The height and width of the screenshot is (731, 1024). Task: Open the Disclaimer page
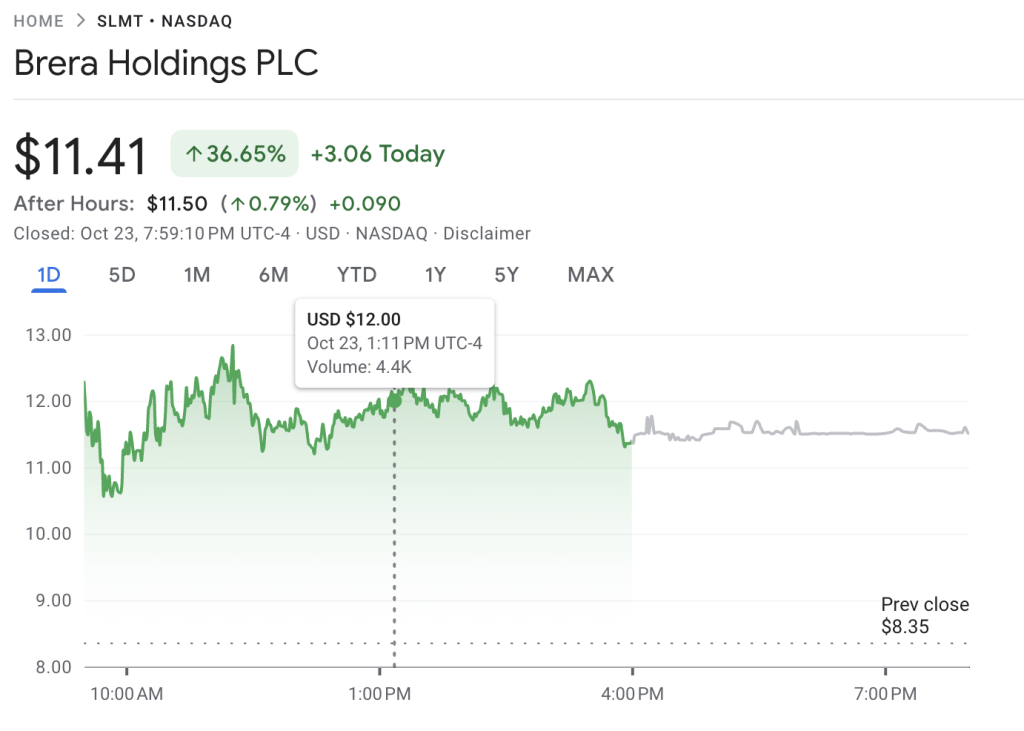click(x=487, y=233)
